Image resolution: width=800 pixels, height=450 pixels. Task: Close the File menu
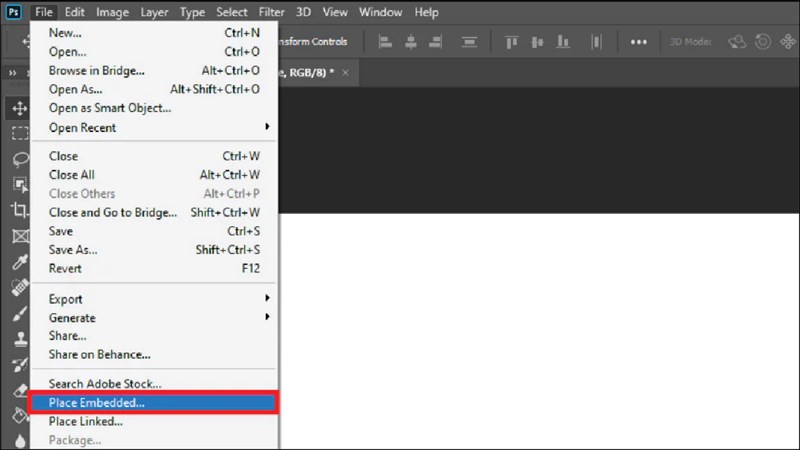pyautogui.click(x=44, y=12)
